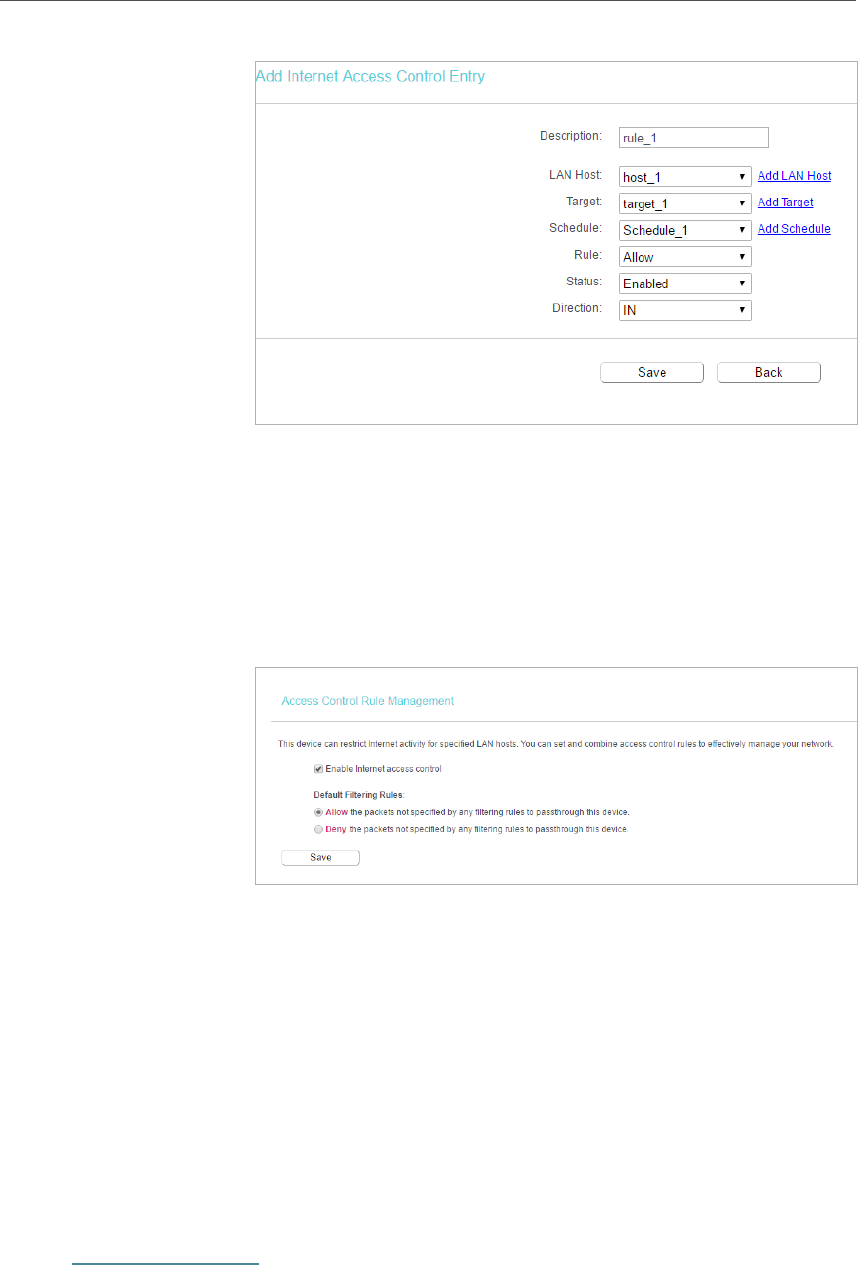This screenshot has height=1265, width=858.
Task: Follow the Add Target link
Action: 785,203
